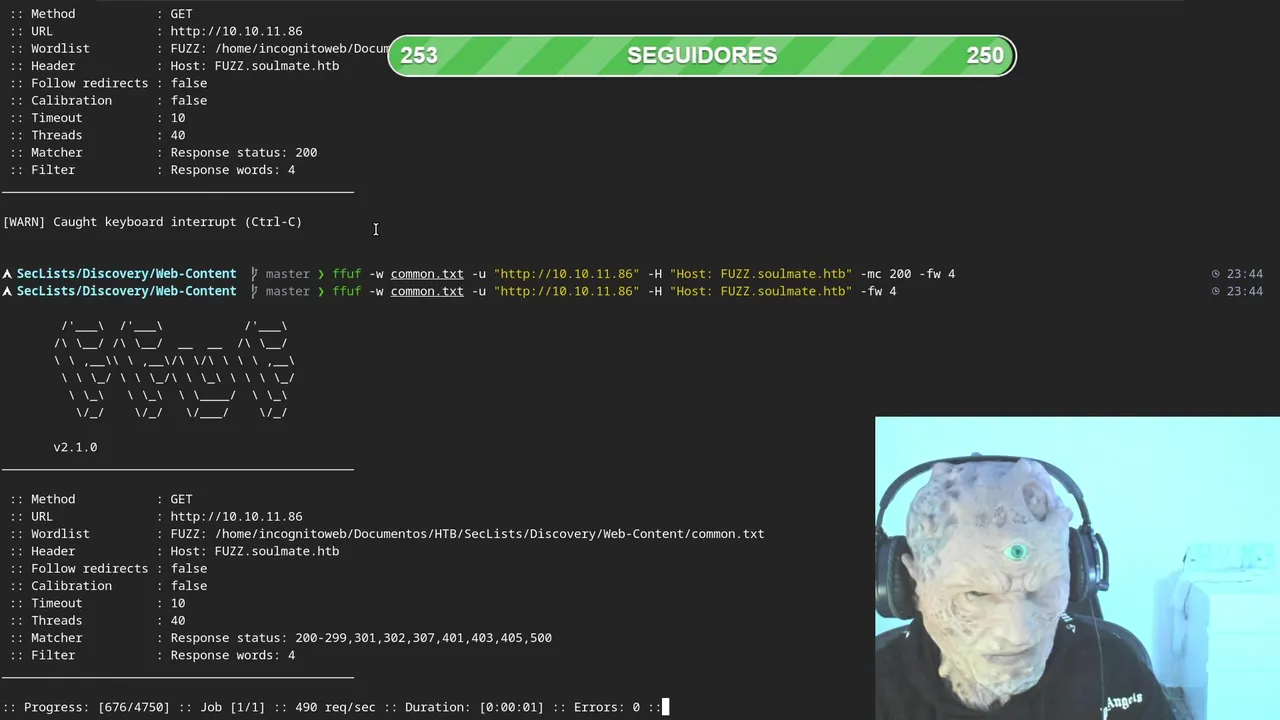This screenshot has height=720, width=1280.
Task: Click 'common.txt' in the command containing -mc 200
Action: point(427,274)
